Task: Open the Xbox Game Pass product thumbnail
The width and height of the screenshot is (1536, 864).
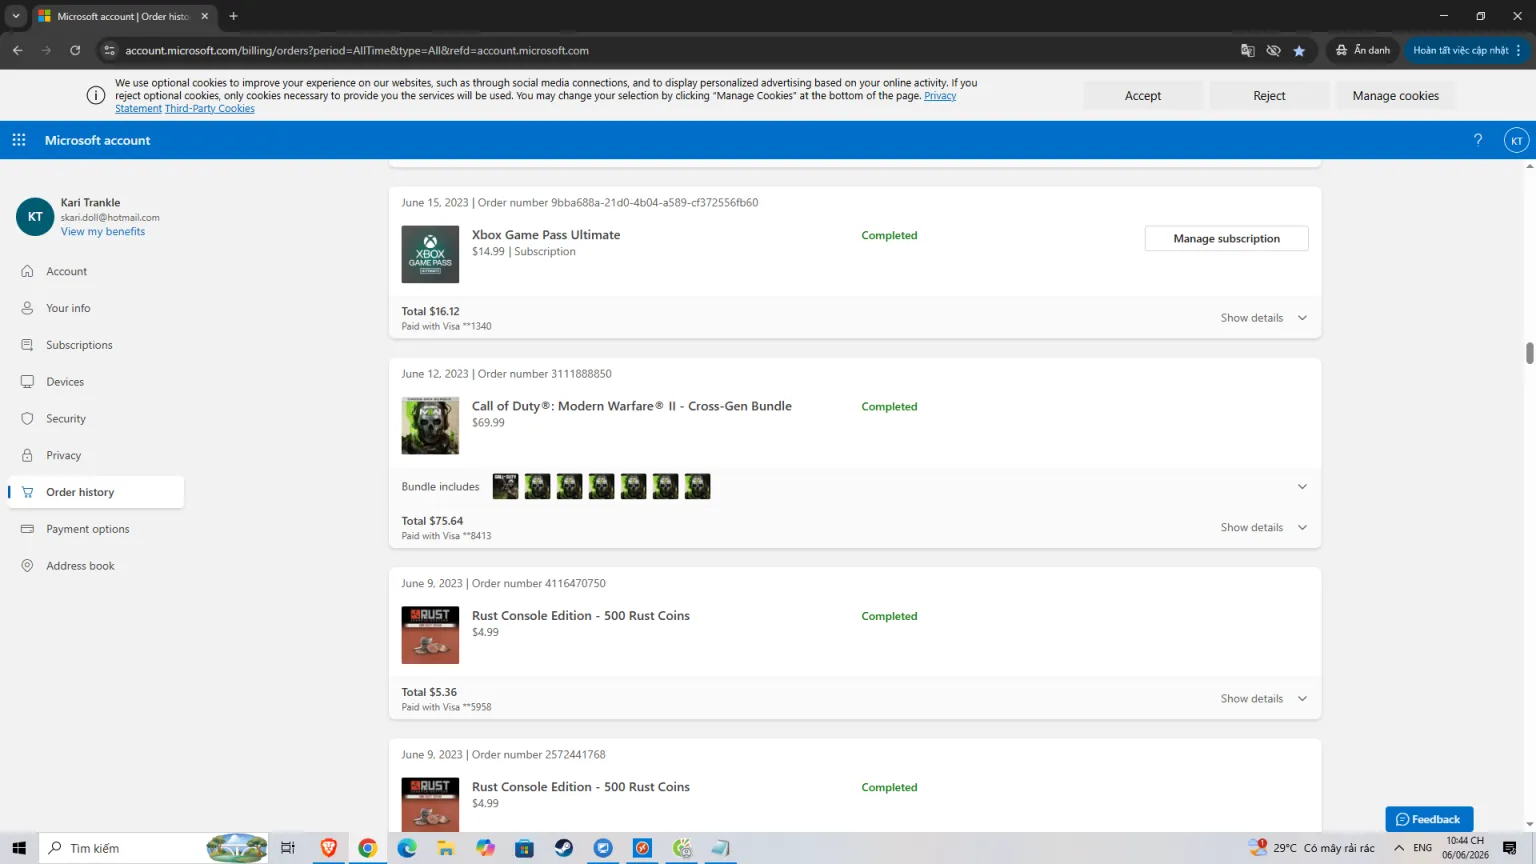Action: tap(430, 254)
